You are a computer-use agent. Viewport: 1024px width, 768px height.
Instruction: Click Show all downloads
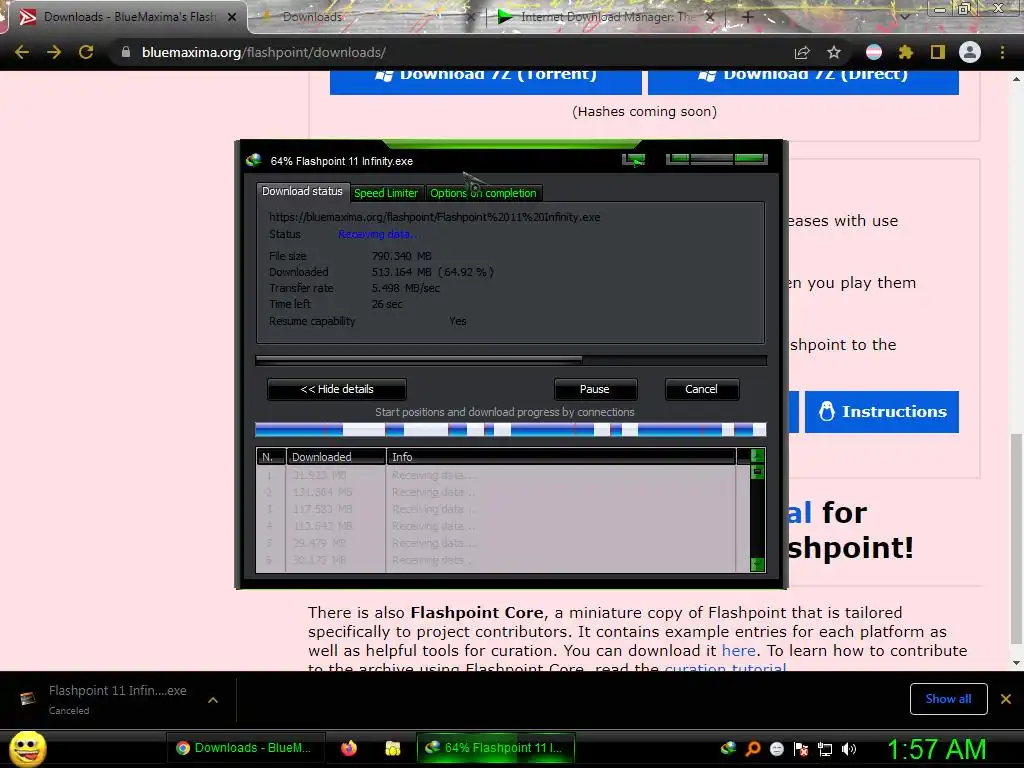point(948,699)
